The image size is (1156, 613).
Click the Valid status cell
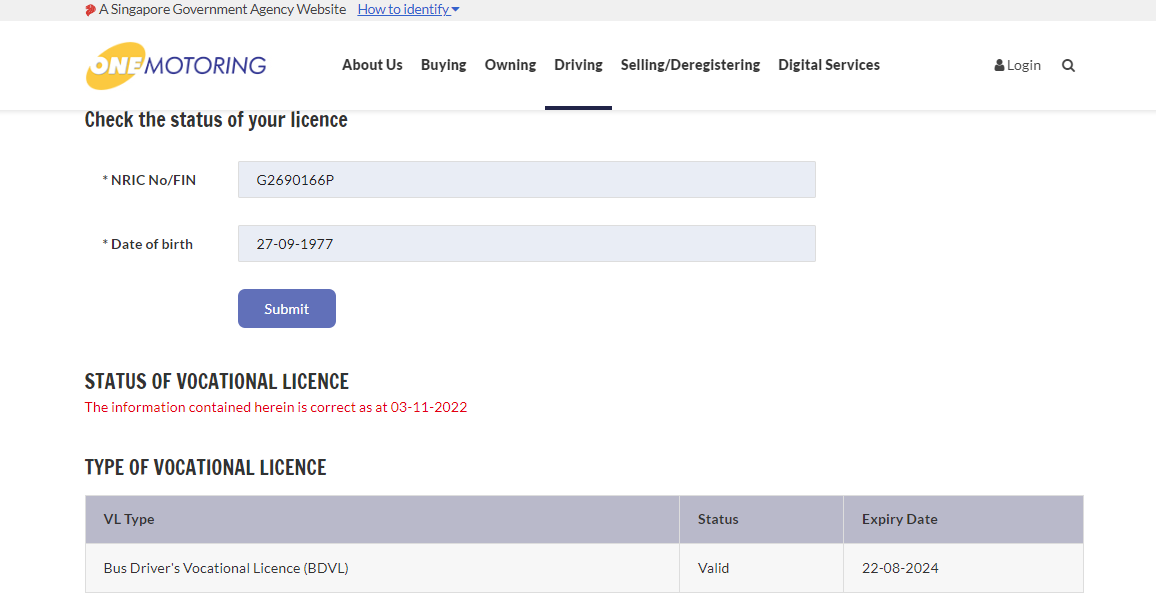tap(713, 568)
